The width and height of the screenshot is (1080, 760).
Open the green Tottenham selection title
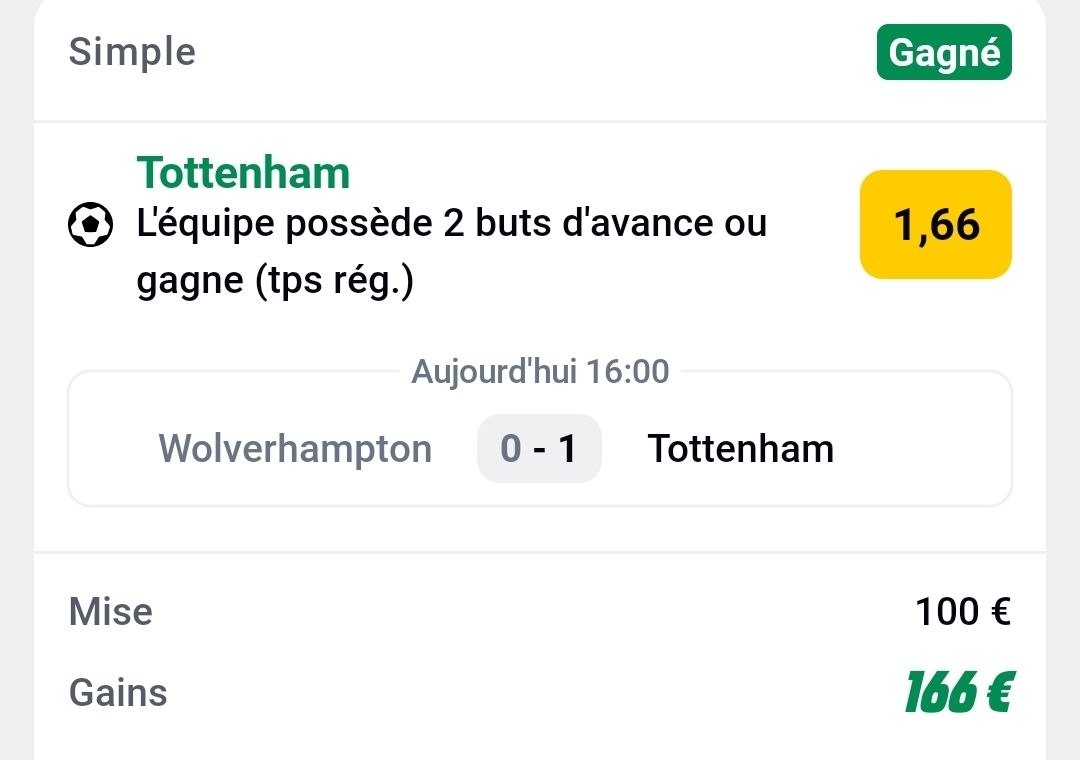[243, 173]
